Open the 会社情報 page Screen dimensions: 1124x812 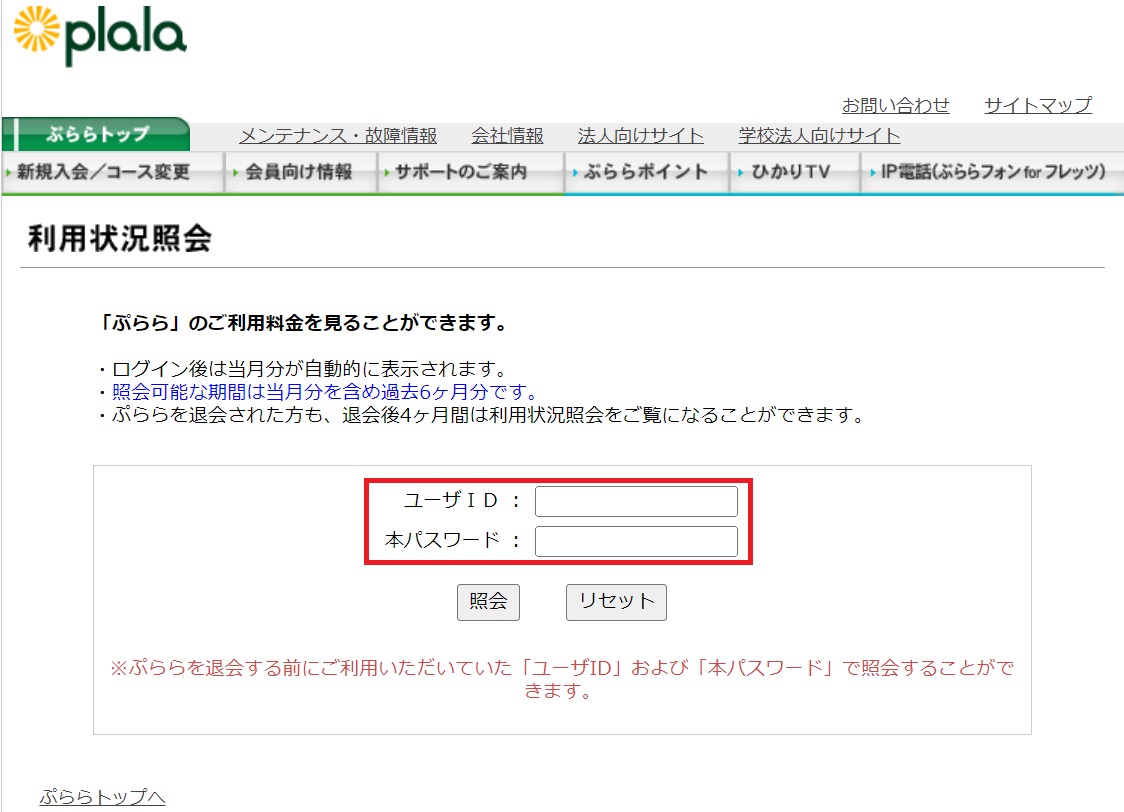[x=507, y=134]
